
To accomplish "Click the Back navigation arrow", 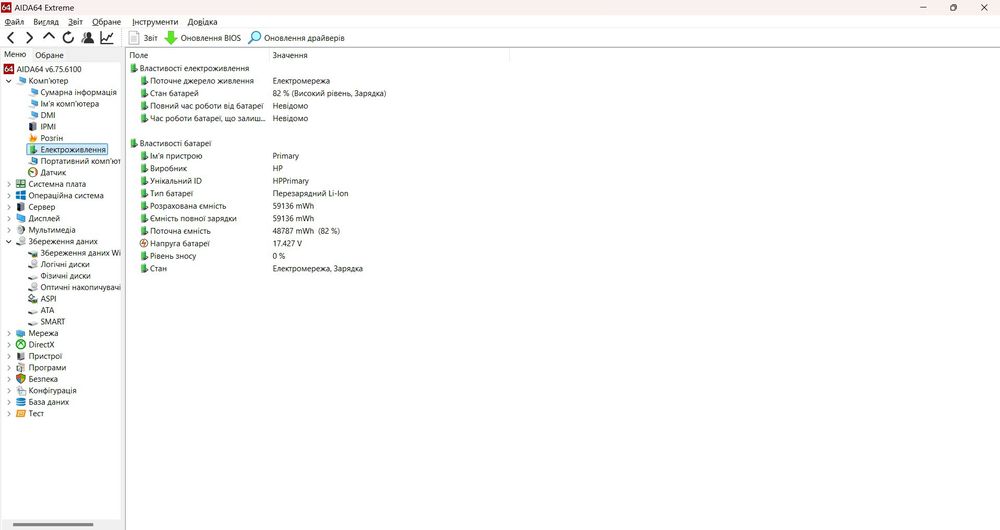I will [x=11, y=38].
